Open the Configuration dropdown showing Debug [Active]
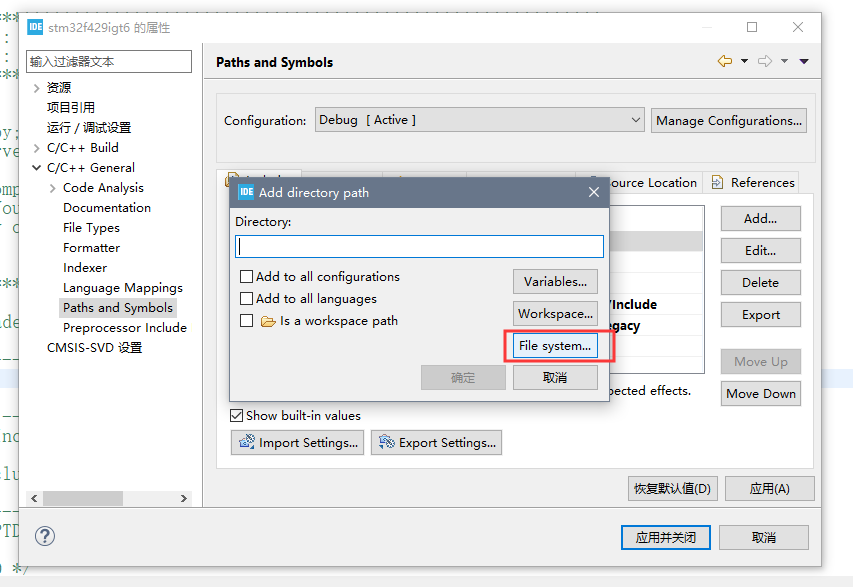The width and height of the screenshot is (853, 587). click(637, 120)
